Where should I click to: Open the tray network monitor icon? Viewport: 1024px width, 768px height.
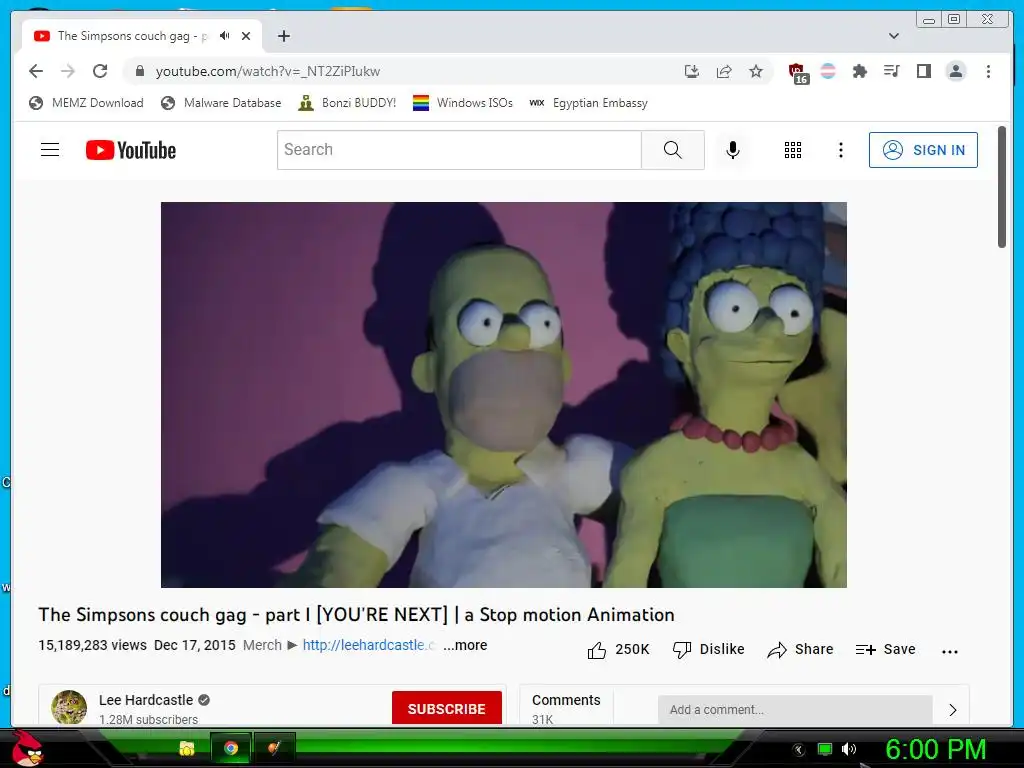tap(825, 750)
